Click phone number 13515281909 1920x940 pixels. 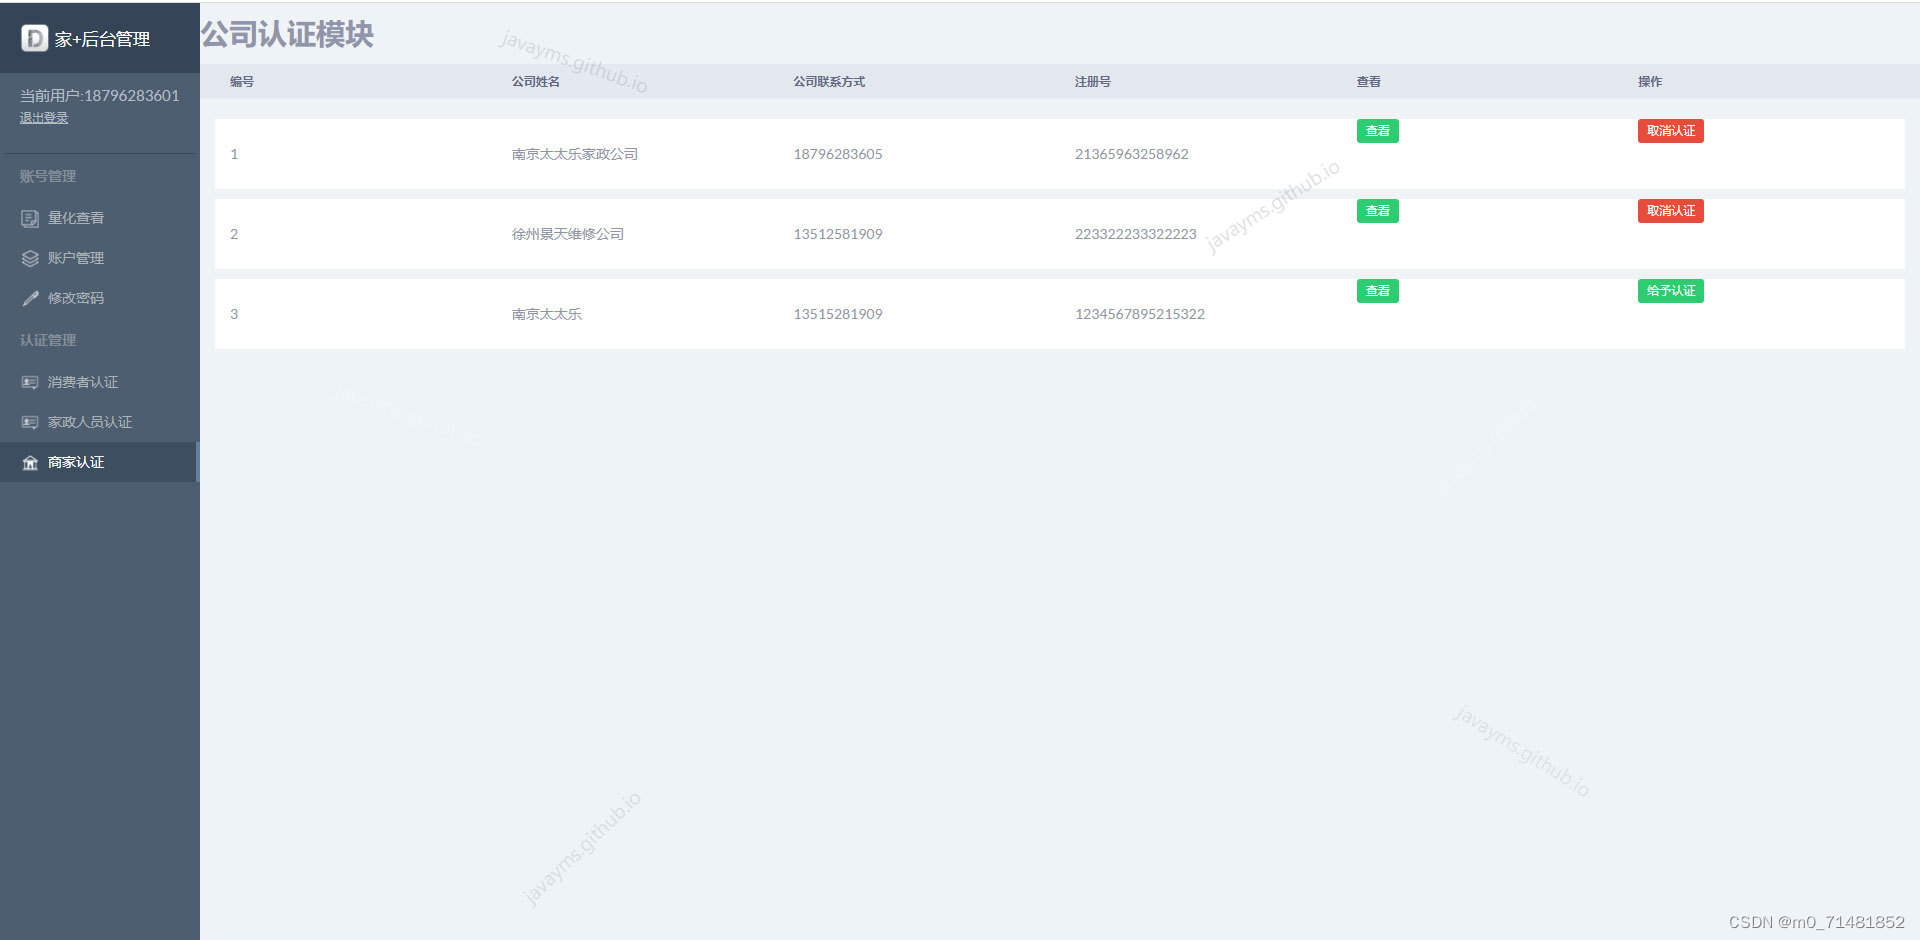pyautogui.click(x=838, y=314)
